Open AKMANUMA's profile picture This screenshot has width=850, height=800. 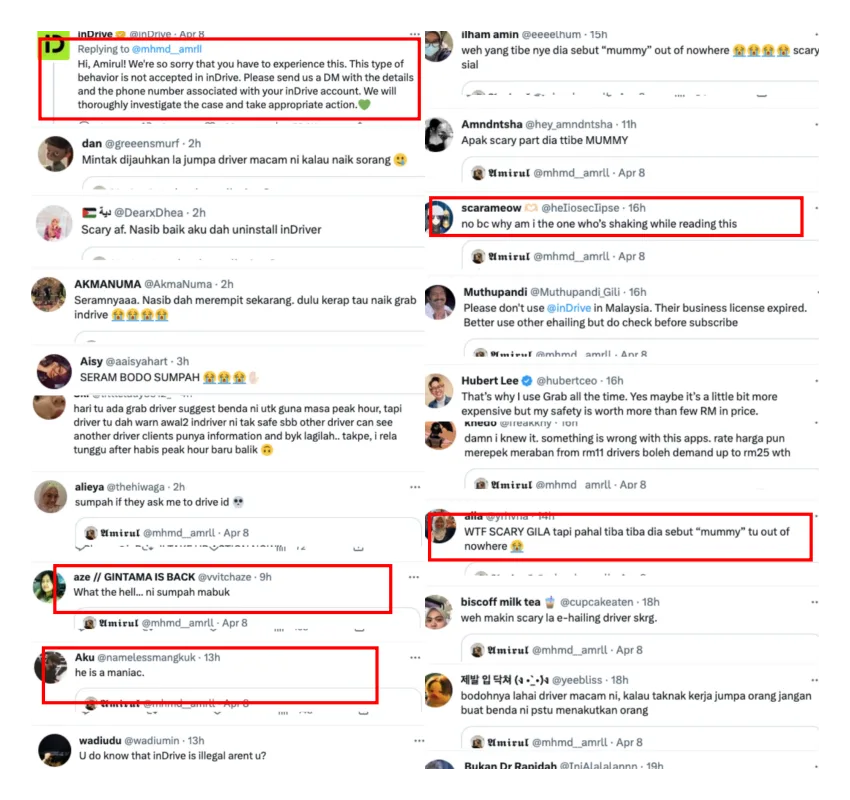[49, 294]
